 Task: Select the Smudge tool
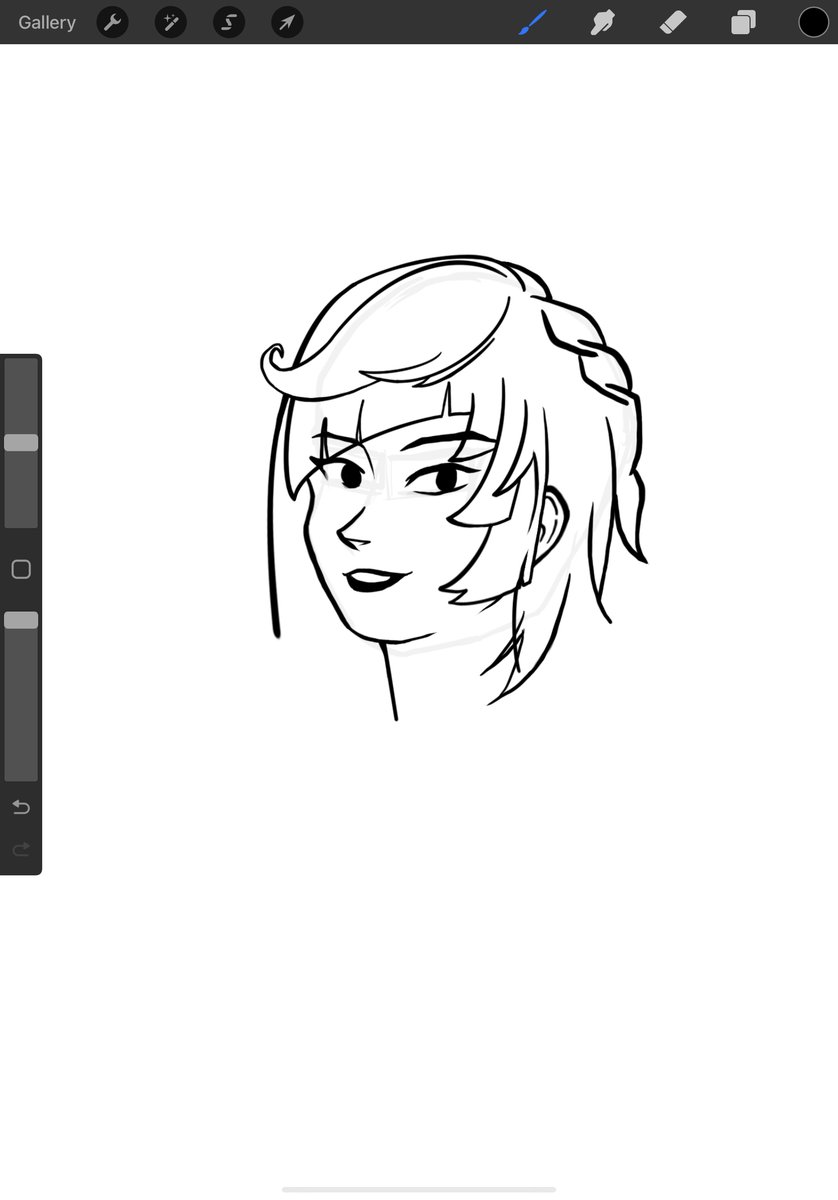coord(603,22)
